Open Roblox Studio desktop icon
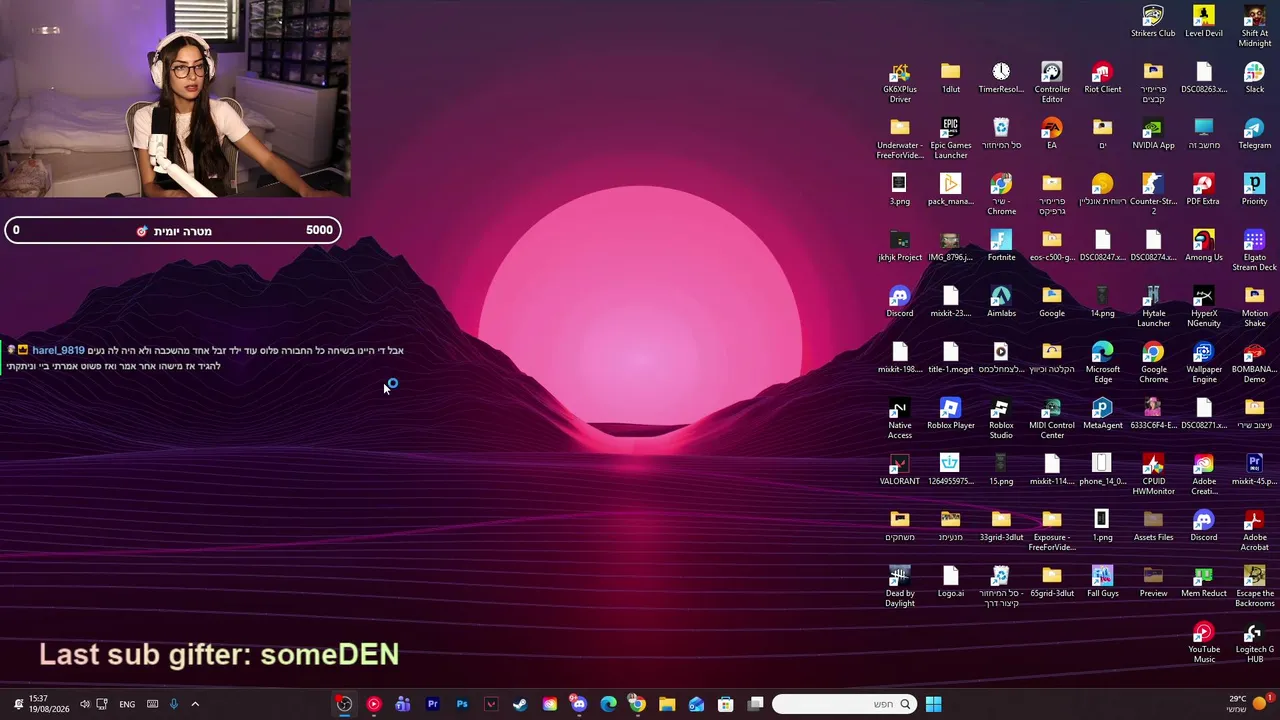 click(x=1001, y=418)
